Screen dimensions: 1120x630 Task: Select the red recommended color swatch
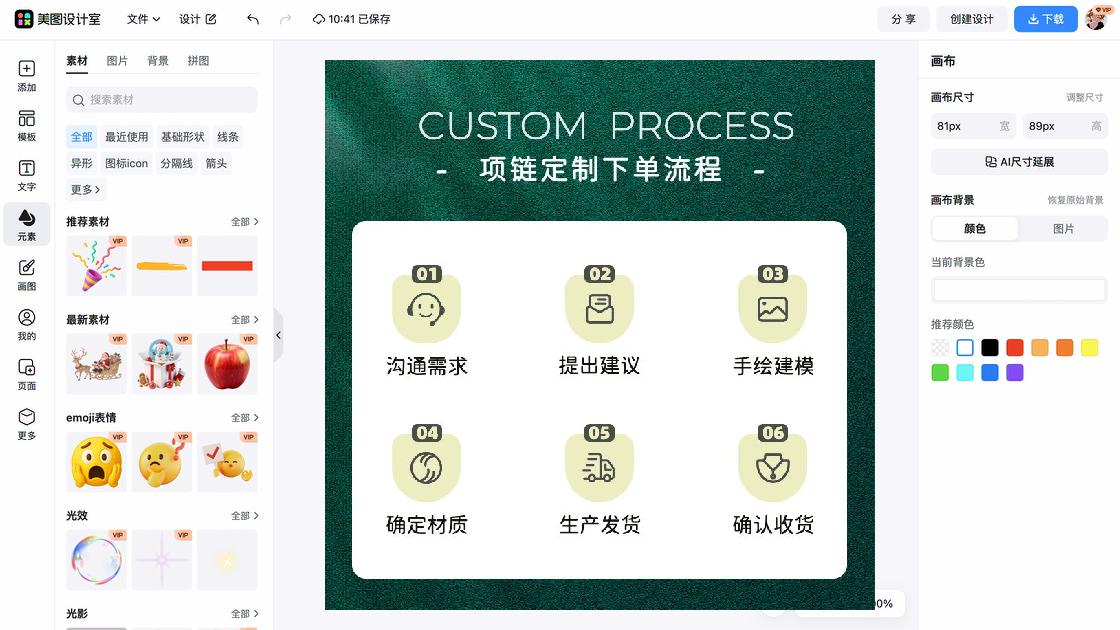[x=1015, y=347]
